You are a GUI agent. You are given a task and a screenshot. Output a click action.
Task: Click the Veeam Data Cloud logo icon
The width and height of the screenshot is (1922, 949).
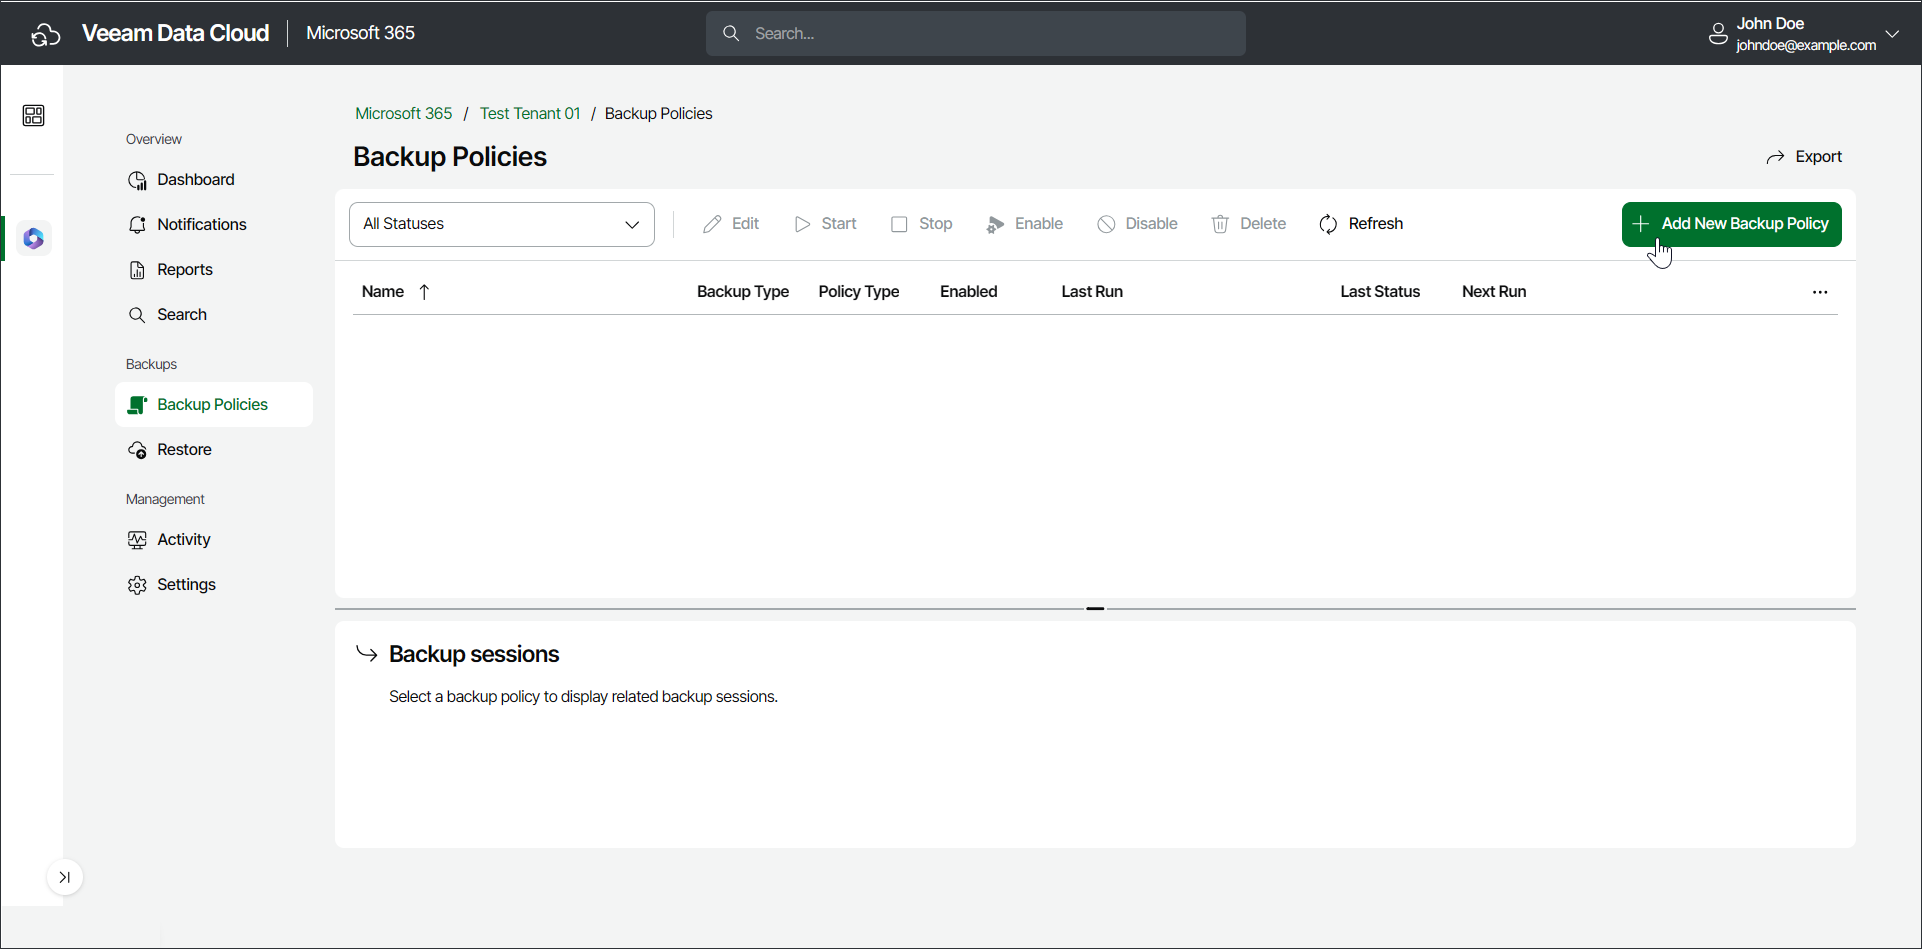click(x=46, y=34)
